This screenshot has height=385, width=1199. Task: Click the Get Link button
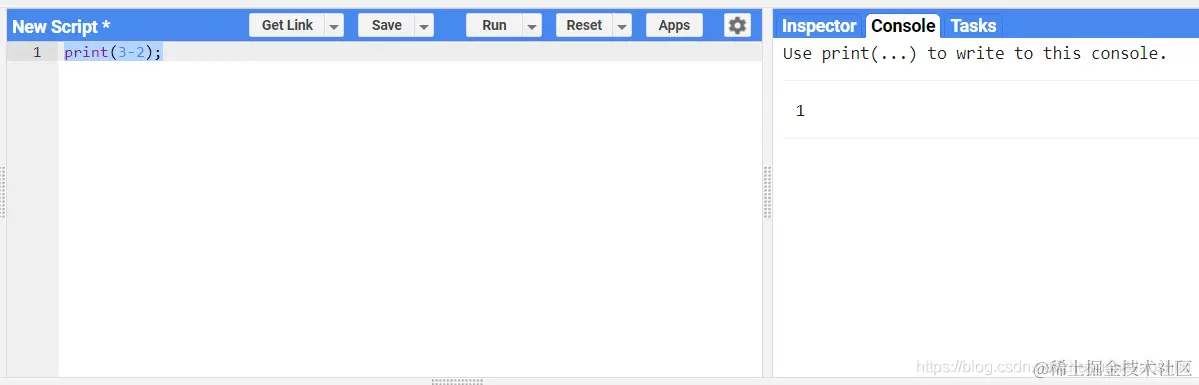click(x=287, y=25)
